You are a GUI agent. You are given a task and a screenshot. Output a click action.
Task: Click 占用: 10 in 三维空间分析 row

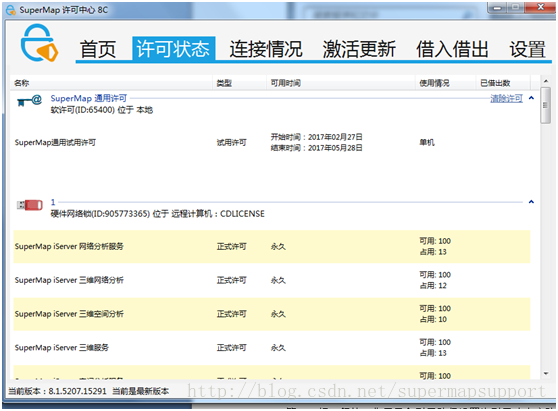pyautogui.click(x=433, y=320)
